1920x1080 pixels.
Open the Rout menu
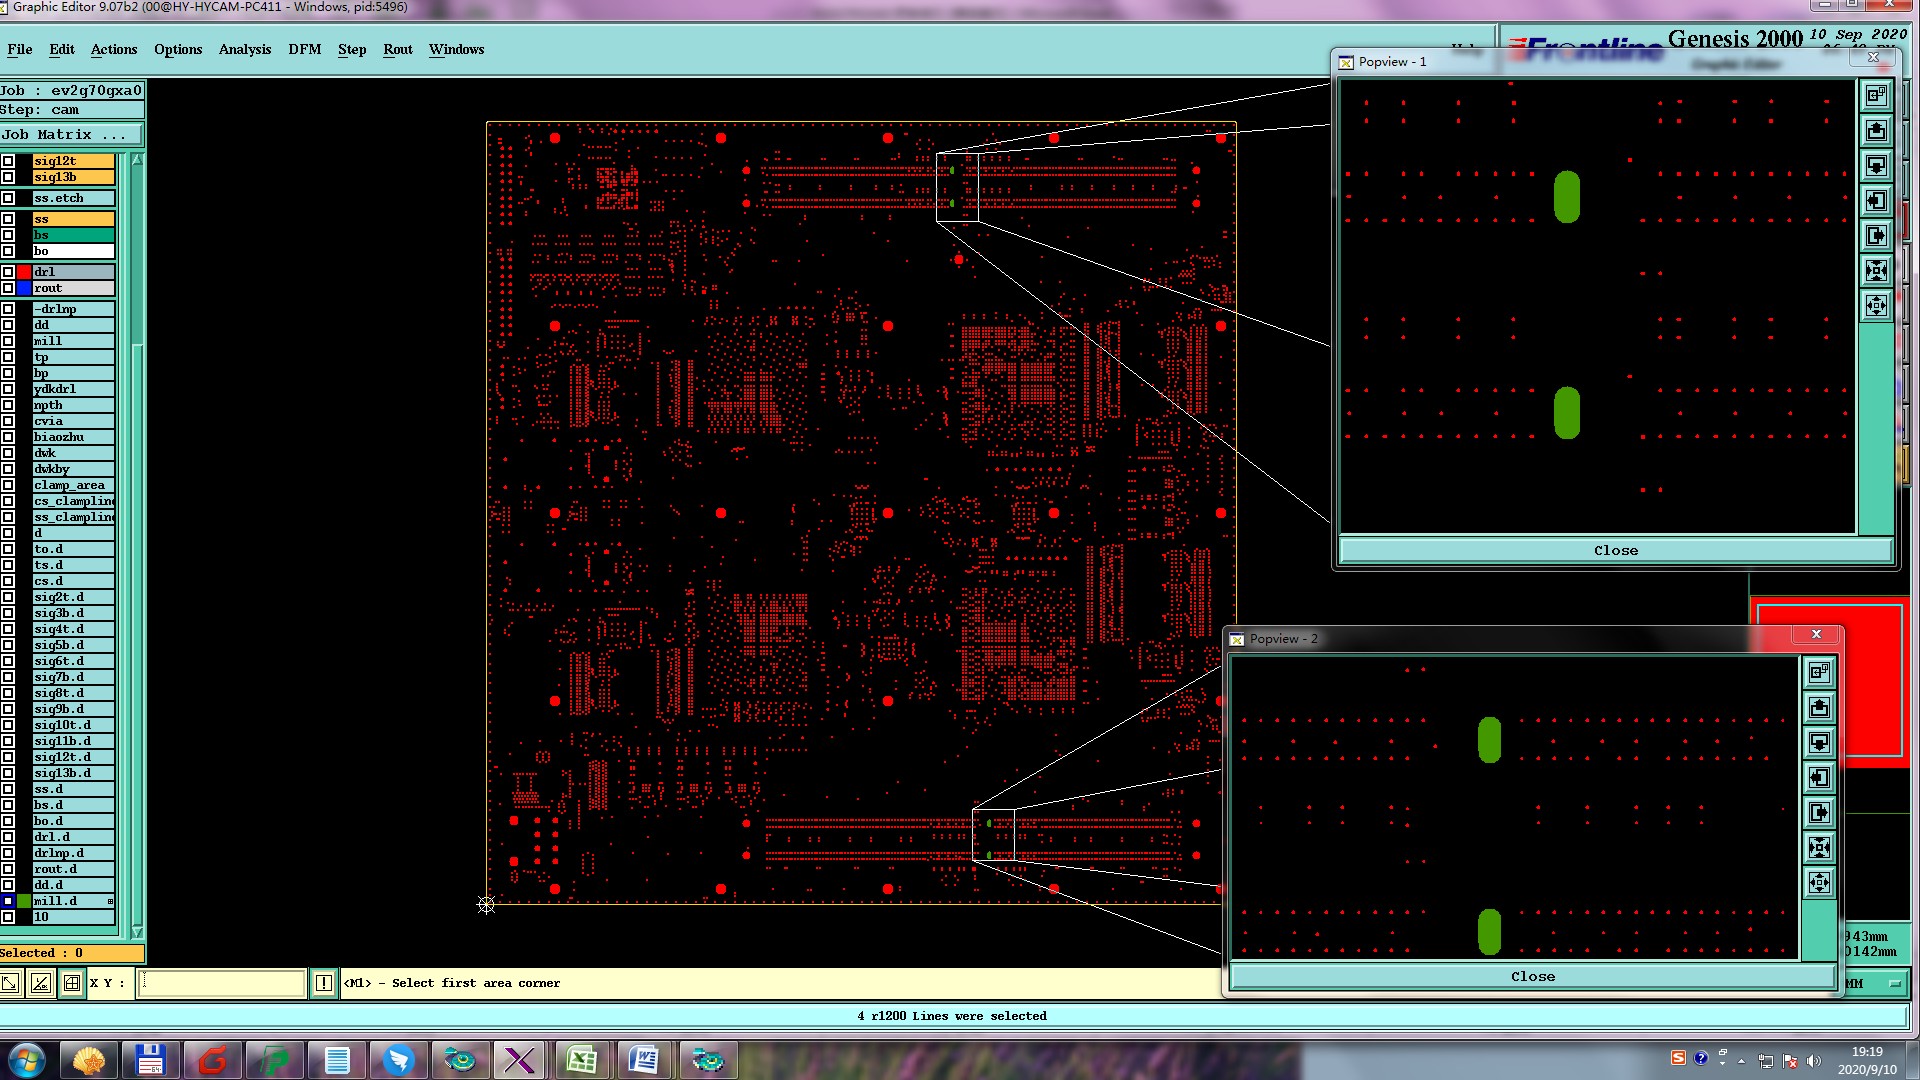(398, 49)
